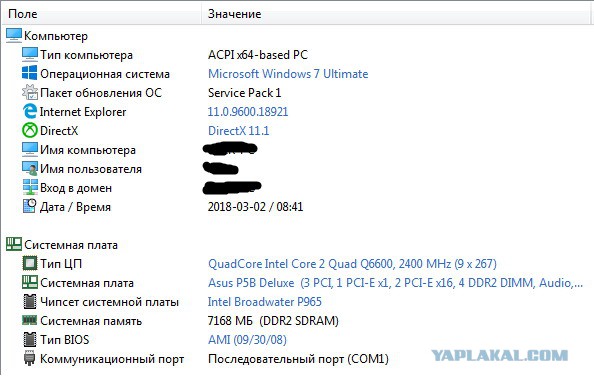This screenshot has height=385, width=594.
Task: Click the DirectX Xbox-style icon
Action: click(x=30, y=130)
